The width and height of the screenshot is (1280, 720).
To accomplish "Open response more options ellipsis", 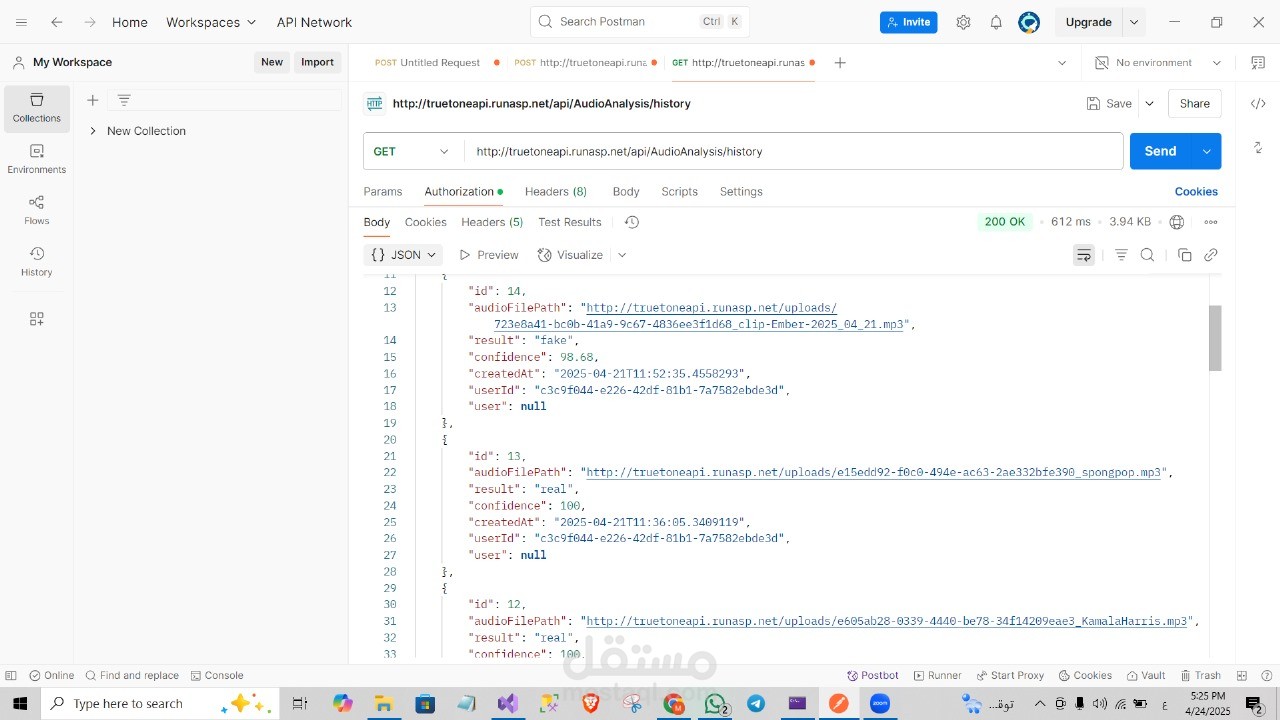I will click(x=1211, y=222).
